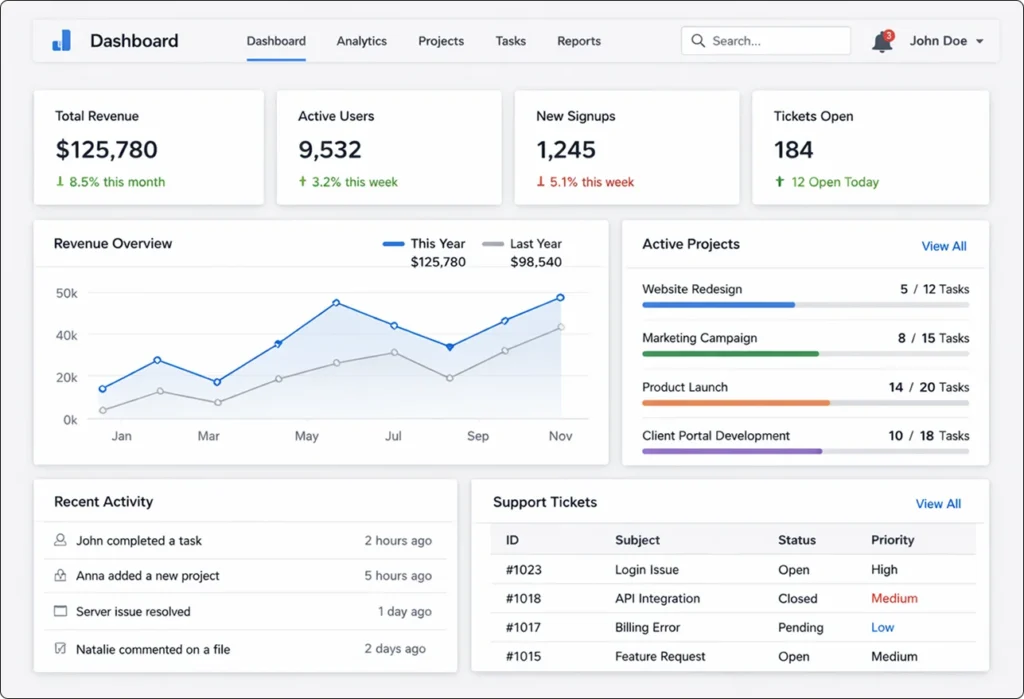Viewport: 1024px width, 699px height.
Task: Click the blue Dashboard logo icon
Action: 62,41
